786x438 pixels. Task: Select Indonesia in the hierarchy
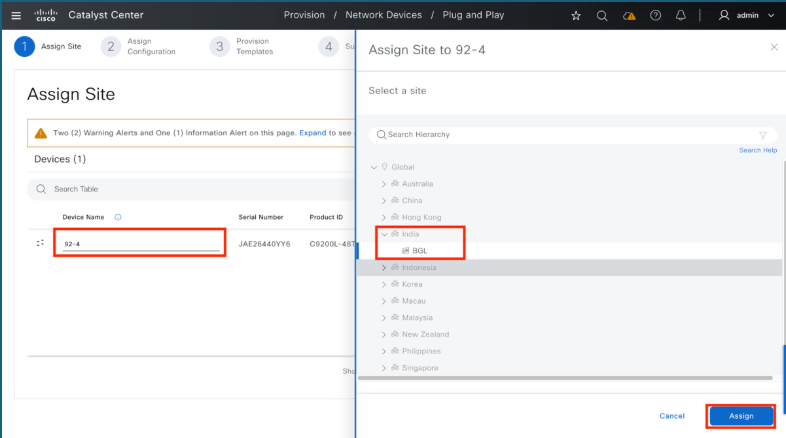tap(419, 268)
